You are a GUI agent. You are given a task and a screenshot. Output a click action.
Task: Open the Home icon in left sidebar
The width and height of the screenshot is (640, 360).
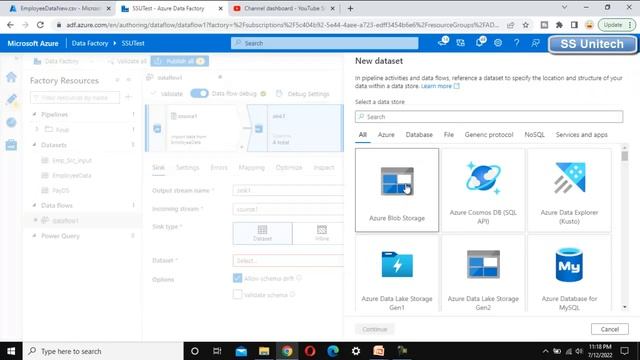[x=11, y=77]
